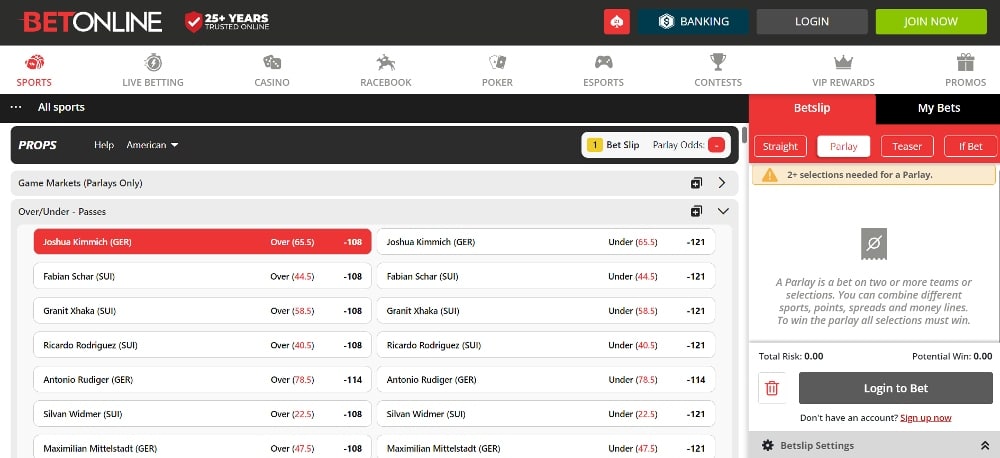
Task: Open Esports gamepad icon
Action: [x=603, y=63]
